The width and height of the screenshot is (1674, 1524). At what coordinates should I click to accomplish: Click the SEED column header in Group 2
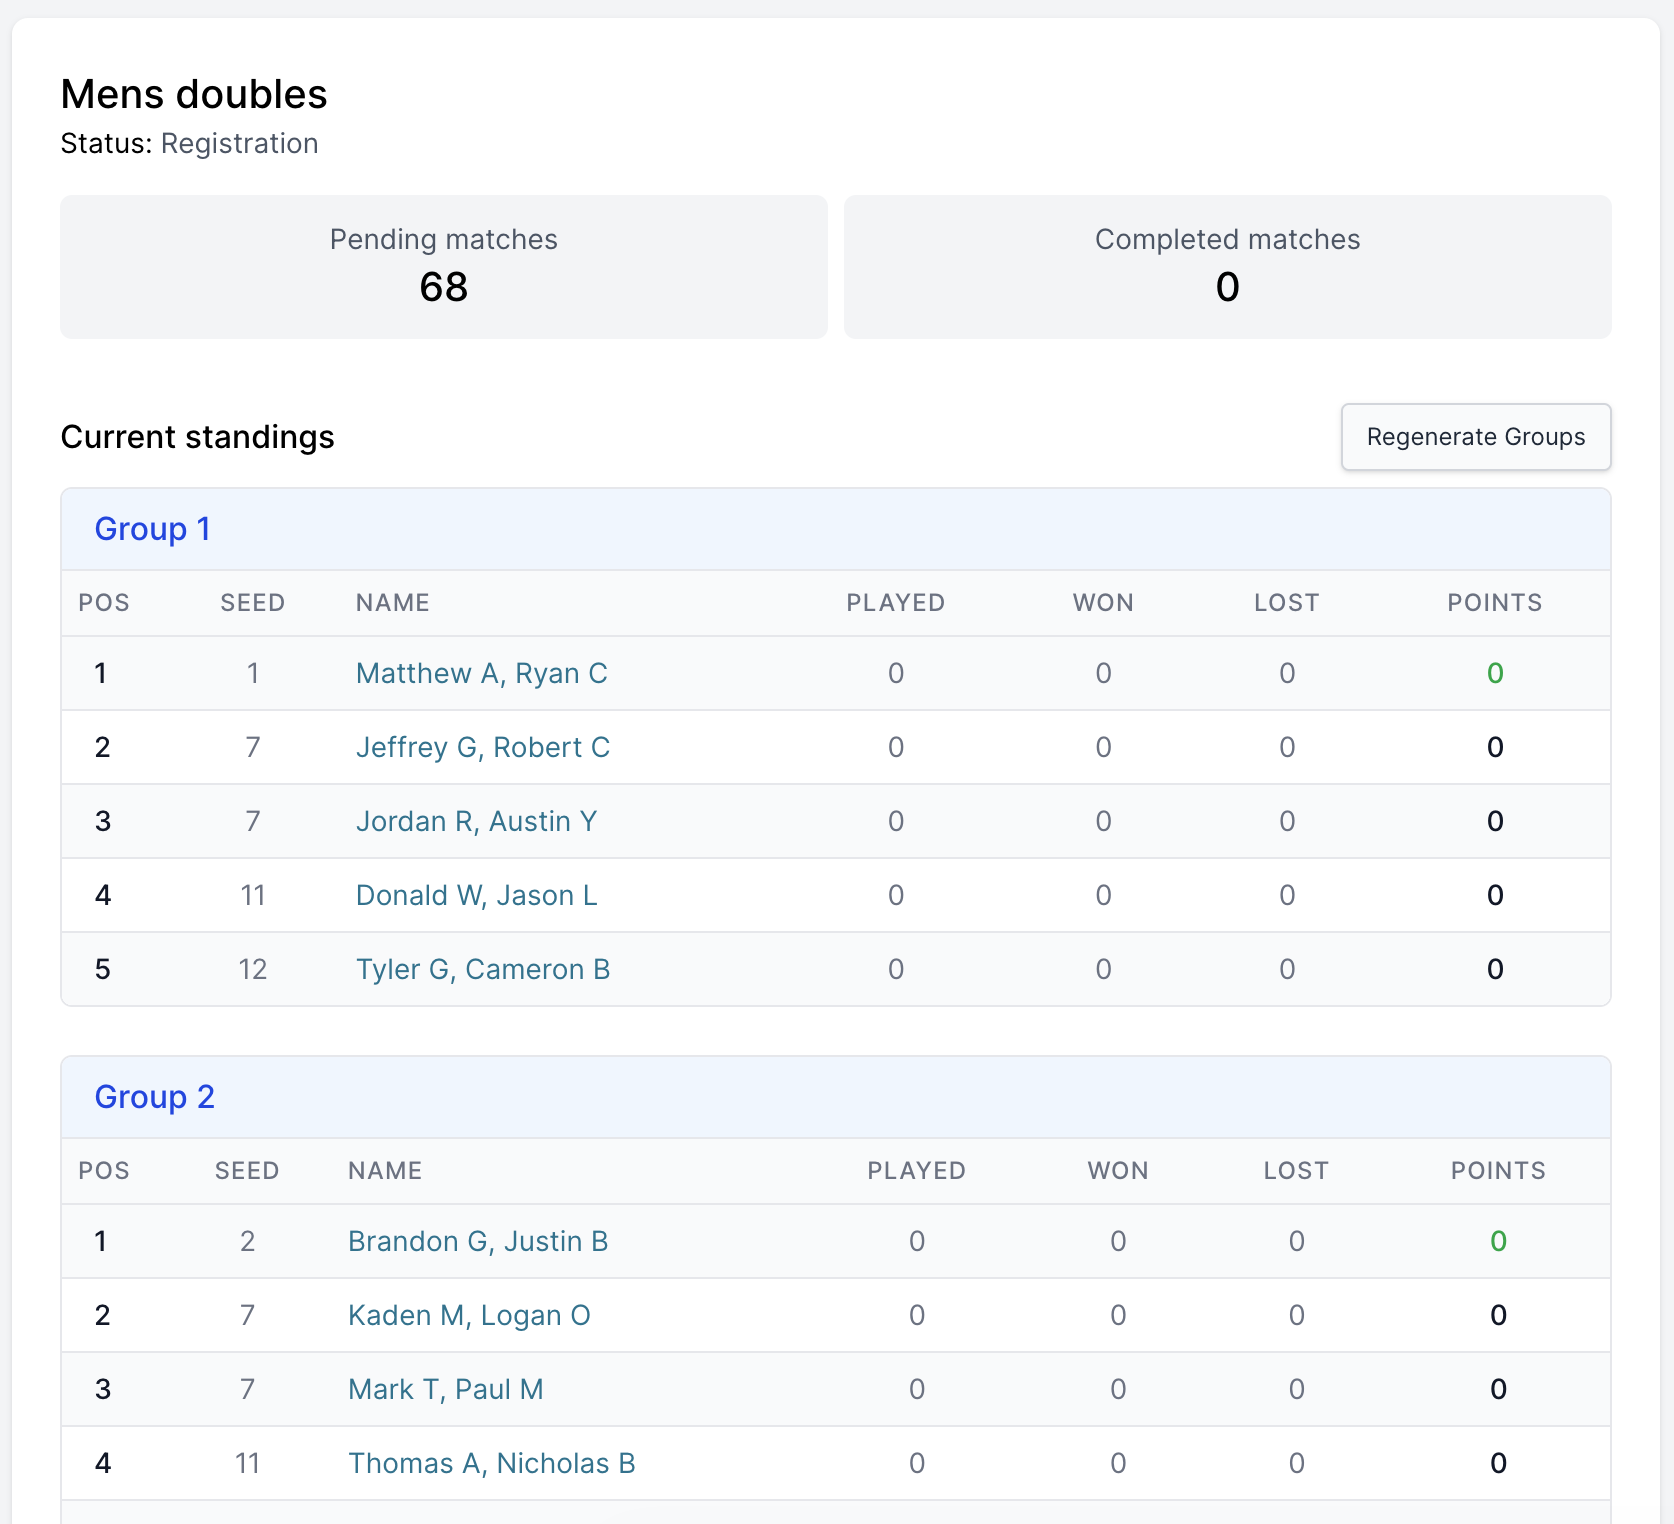246,1171
